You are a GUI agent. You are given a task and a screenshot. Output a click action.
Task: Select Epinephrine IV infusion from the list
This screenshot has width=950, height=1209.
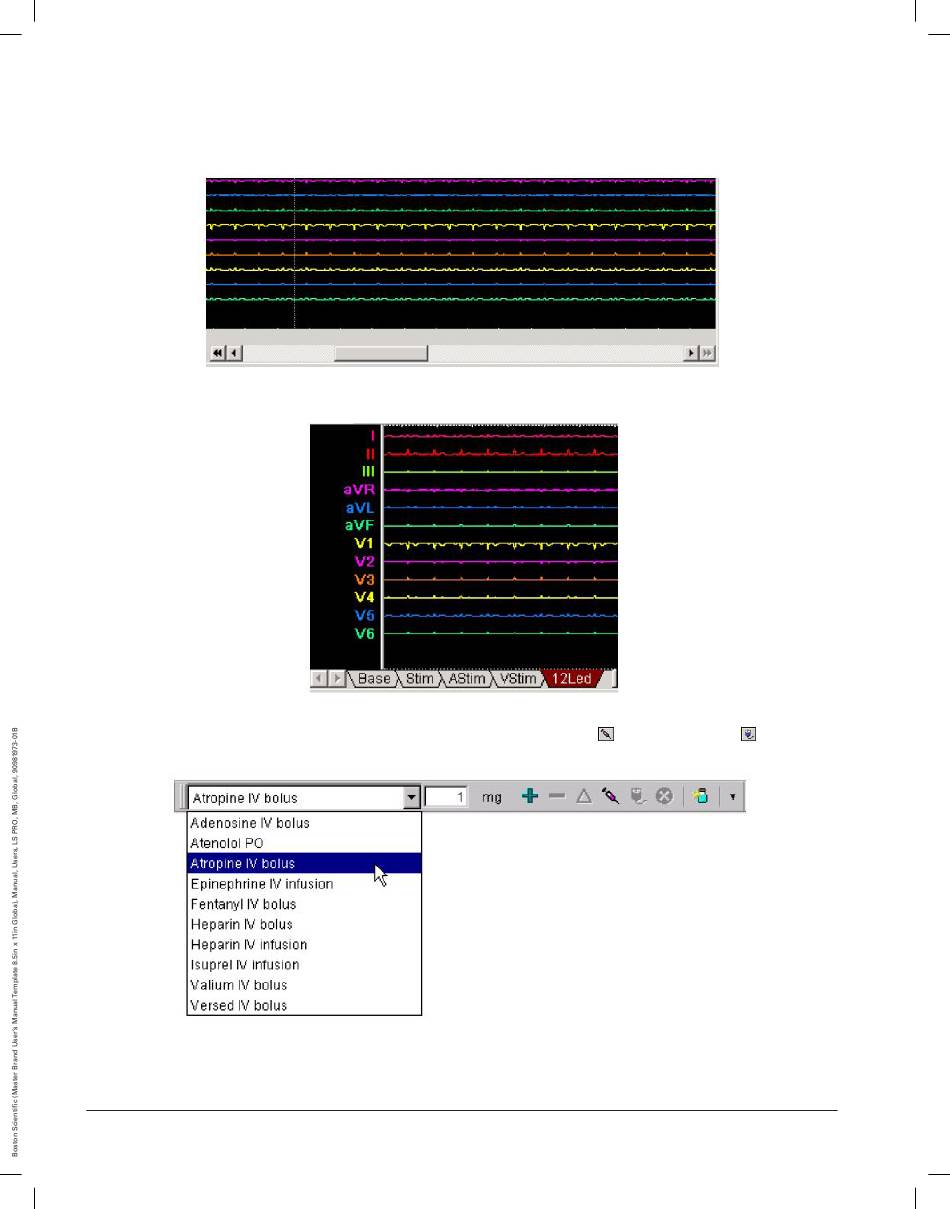point(262,884)
